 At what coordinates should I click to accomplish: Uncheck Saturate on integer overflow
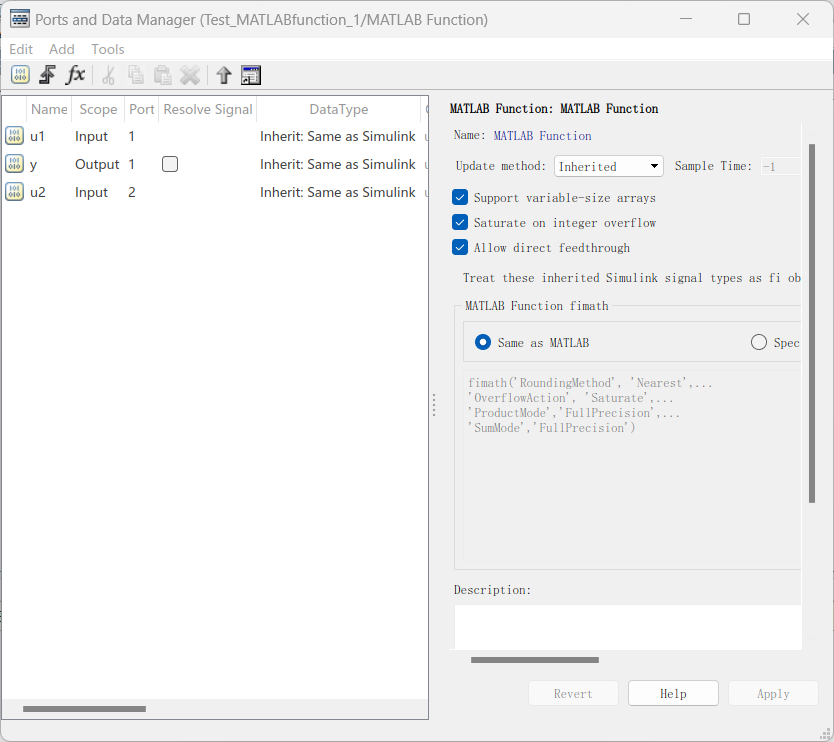[x=460, y=222]
